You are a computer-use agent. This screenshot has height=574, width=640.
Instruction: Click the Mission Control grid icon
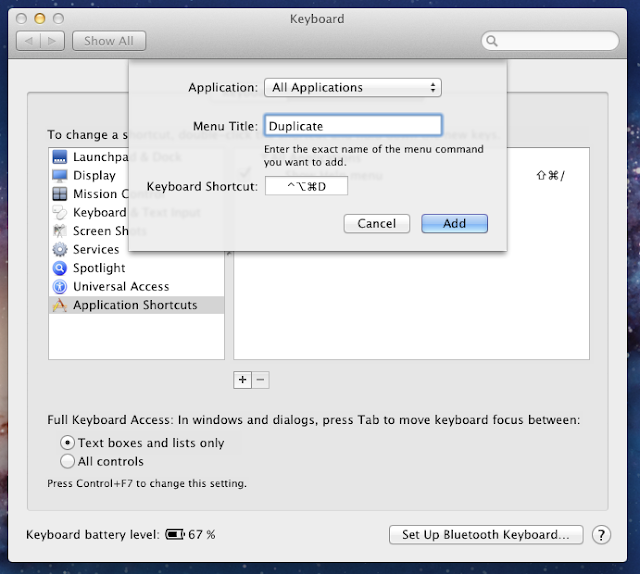click(60, 194)
